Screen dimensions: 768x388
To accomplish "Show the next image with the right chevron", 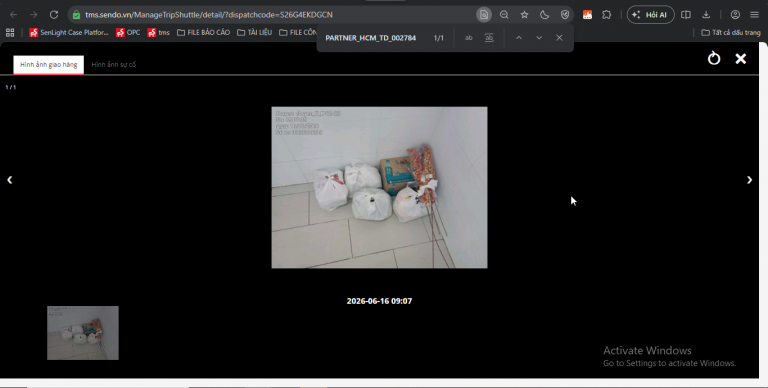I will click(x=749, y=180).
